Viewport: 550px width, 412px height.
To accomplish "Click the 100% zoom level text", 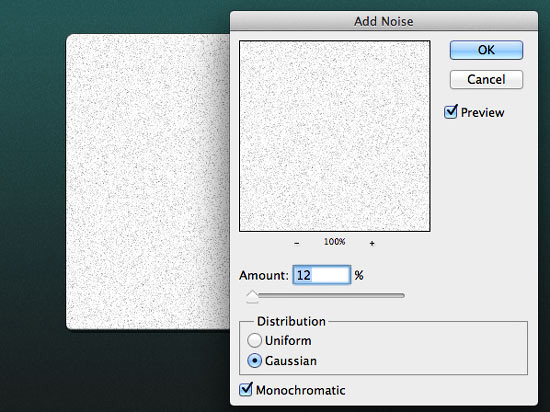I will [x=334, y=242].
